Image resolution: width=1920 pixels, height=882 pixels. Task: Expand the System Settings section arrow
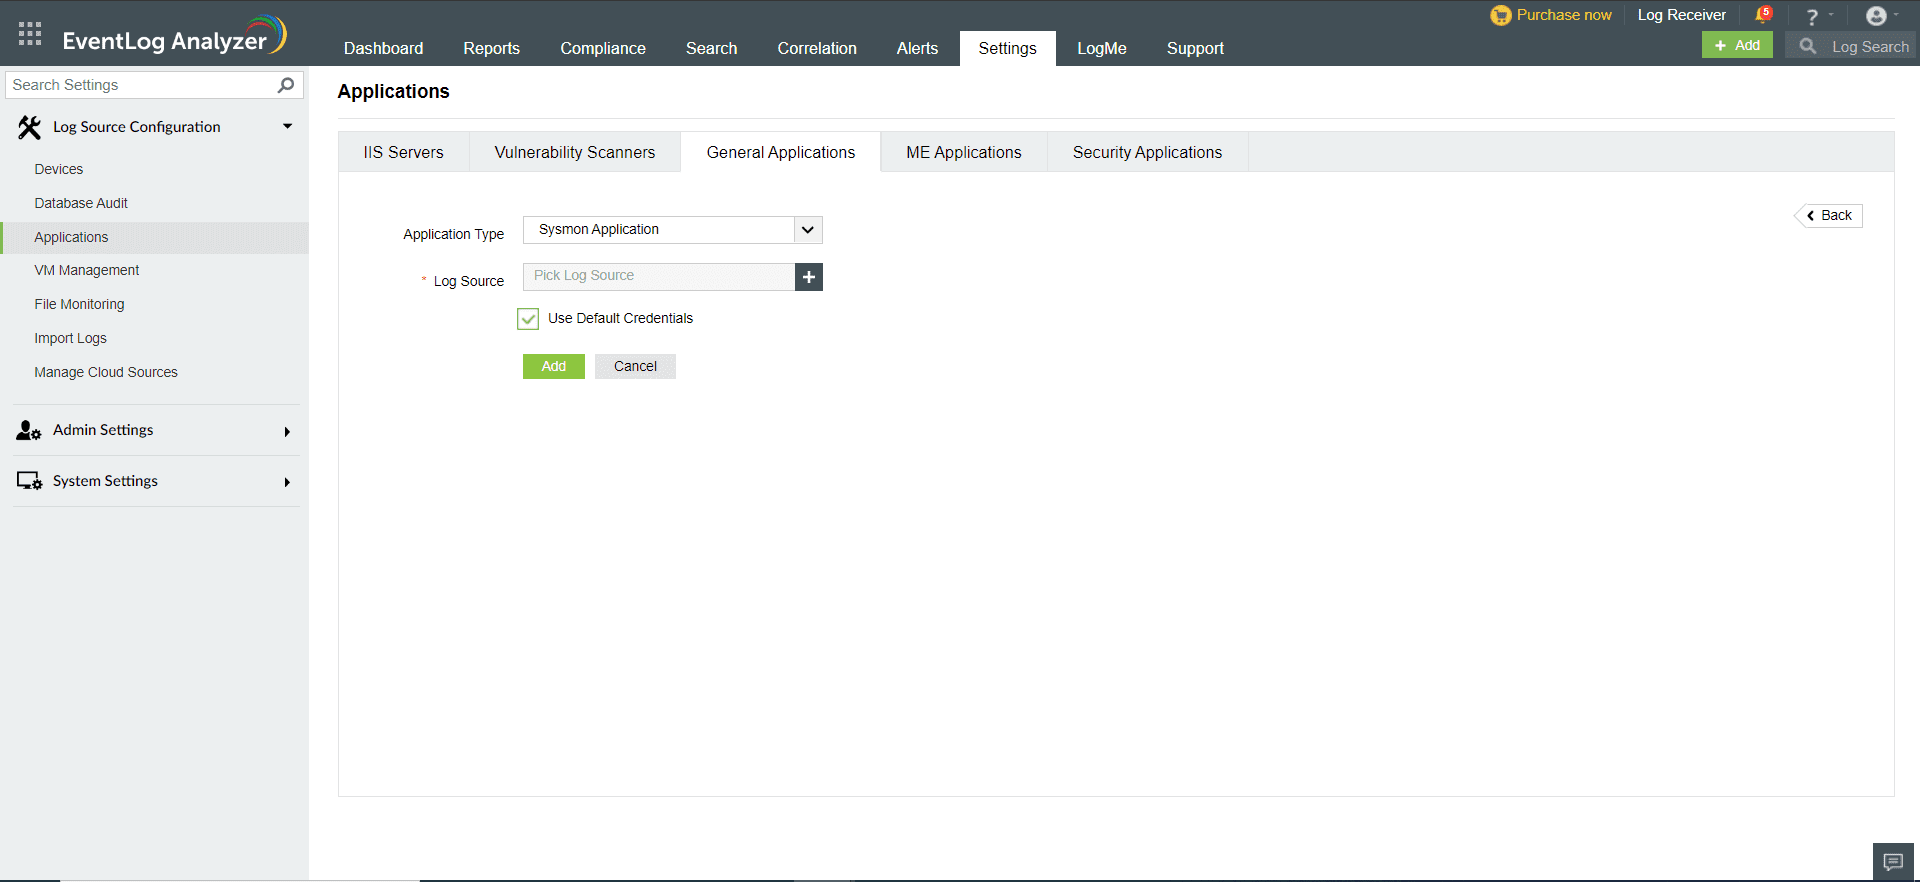pos(287,482)
